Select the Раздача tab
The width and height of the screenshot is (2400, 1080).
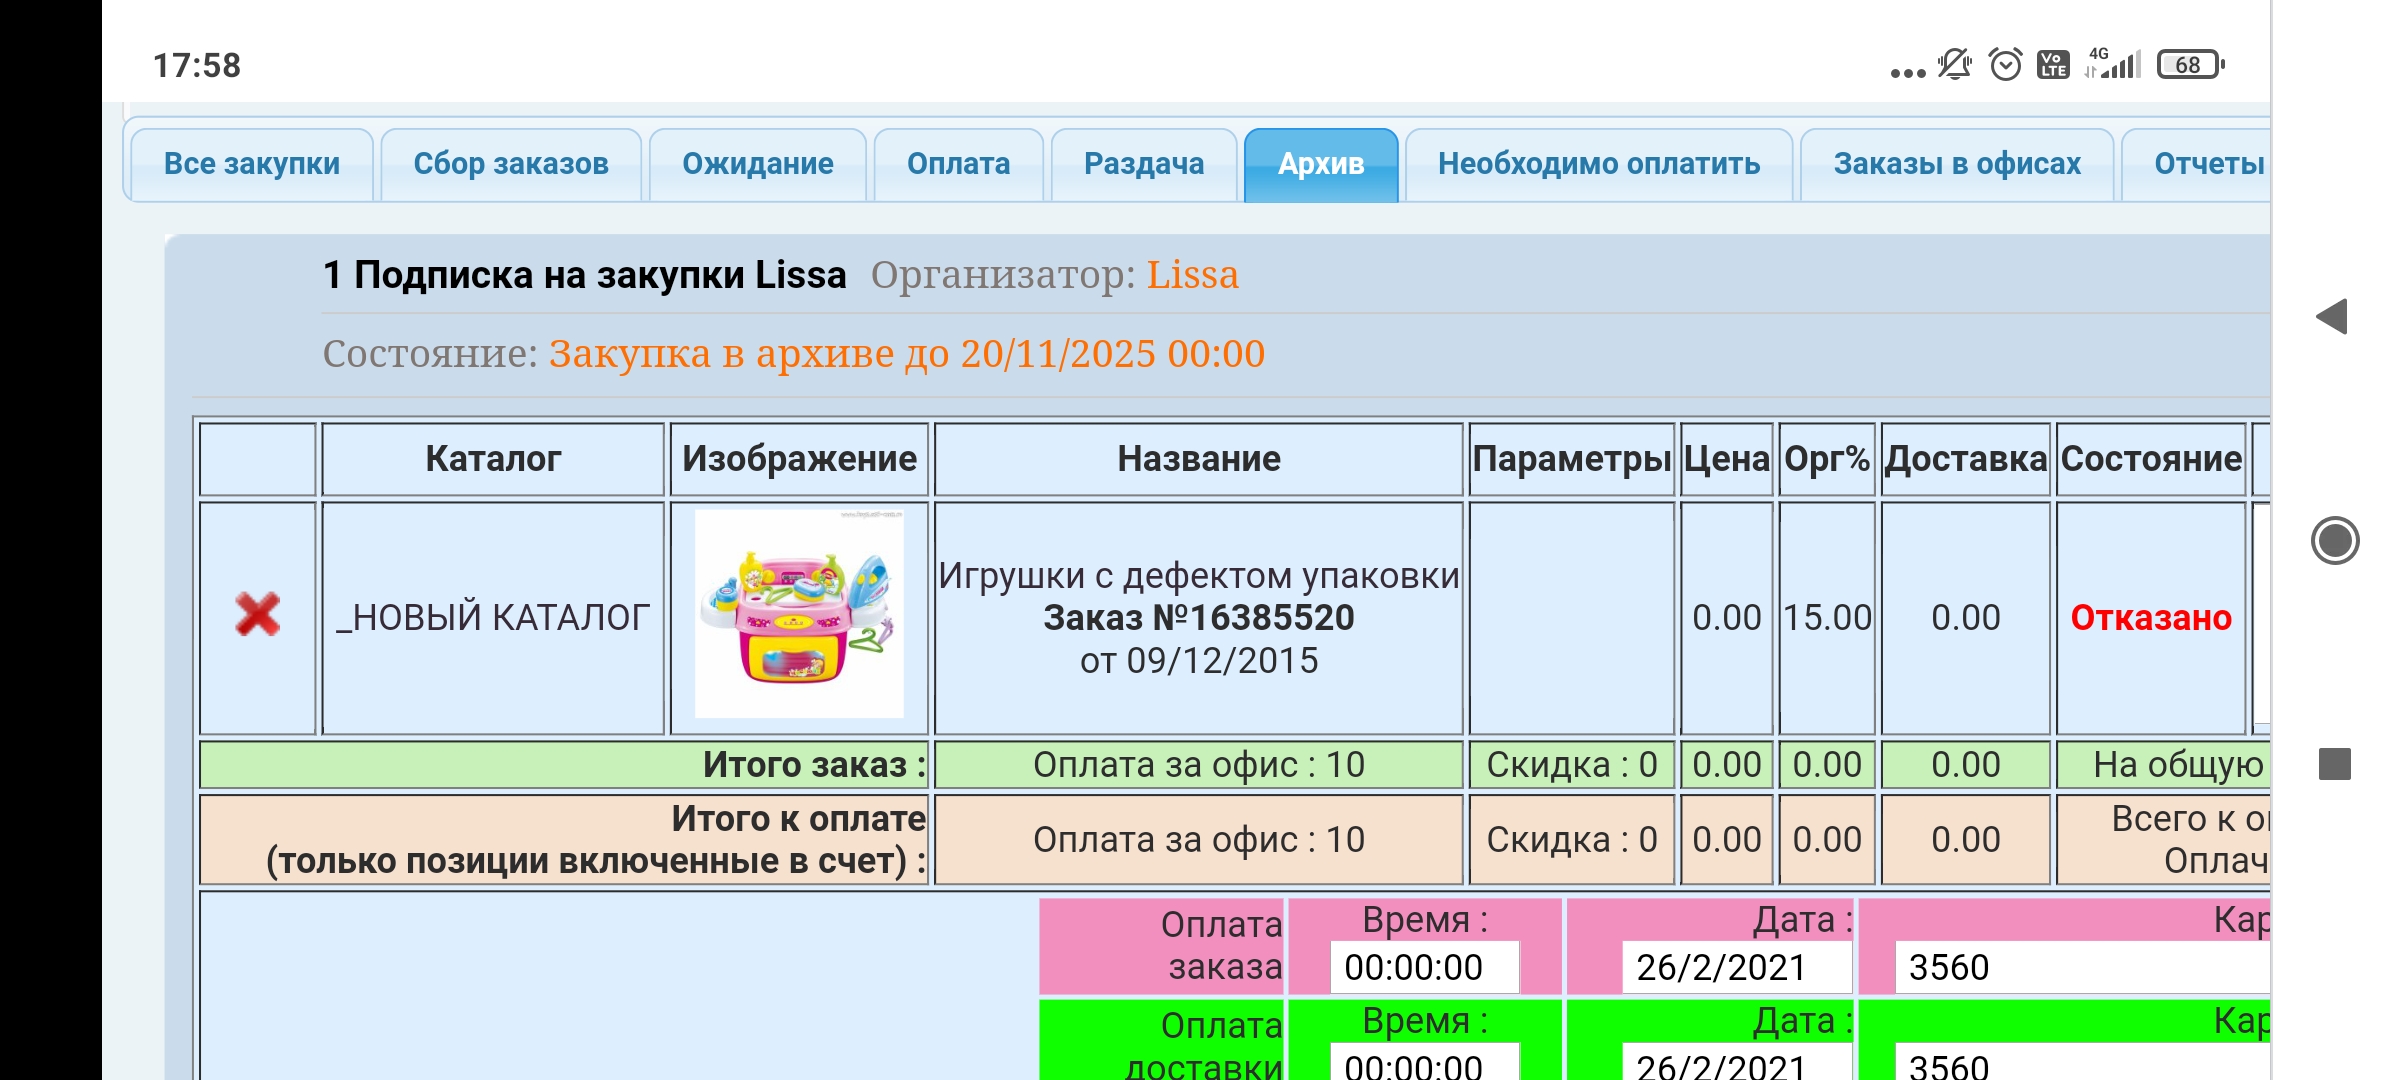point(1143,164)
